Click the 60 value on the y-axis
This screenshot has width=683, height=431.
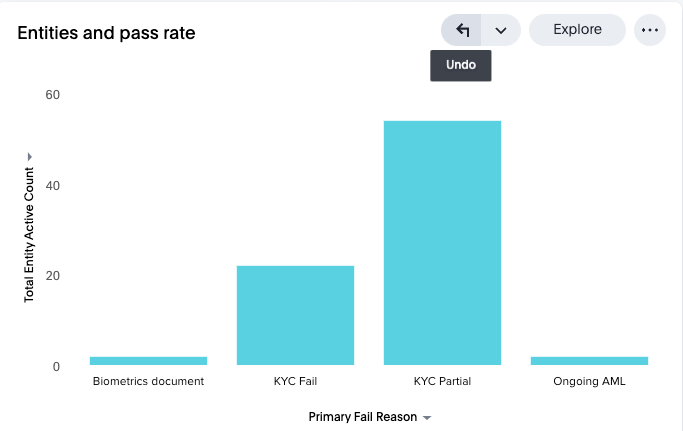52,95
